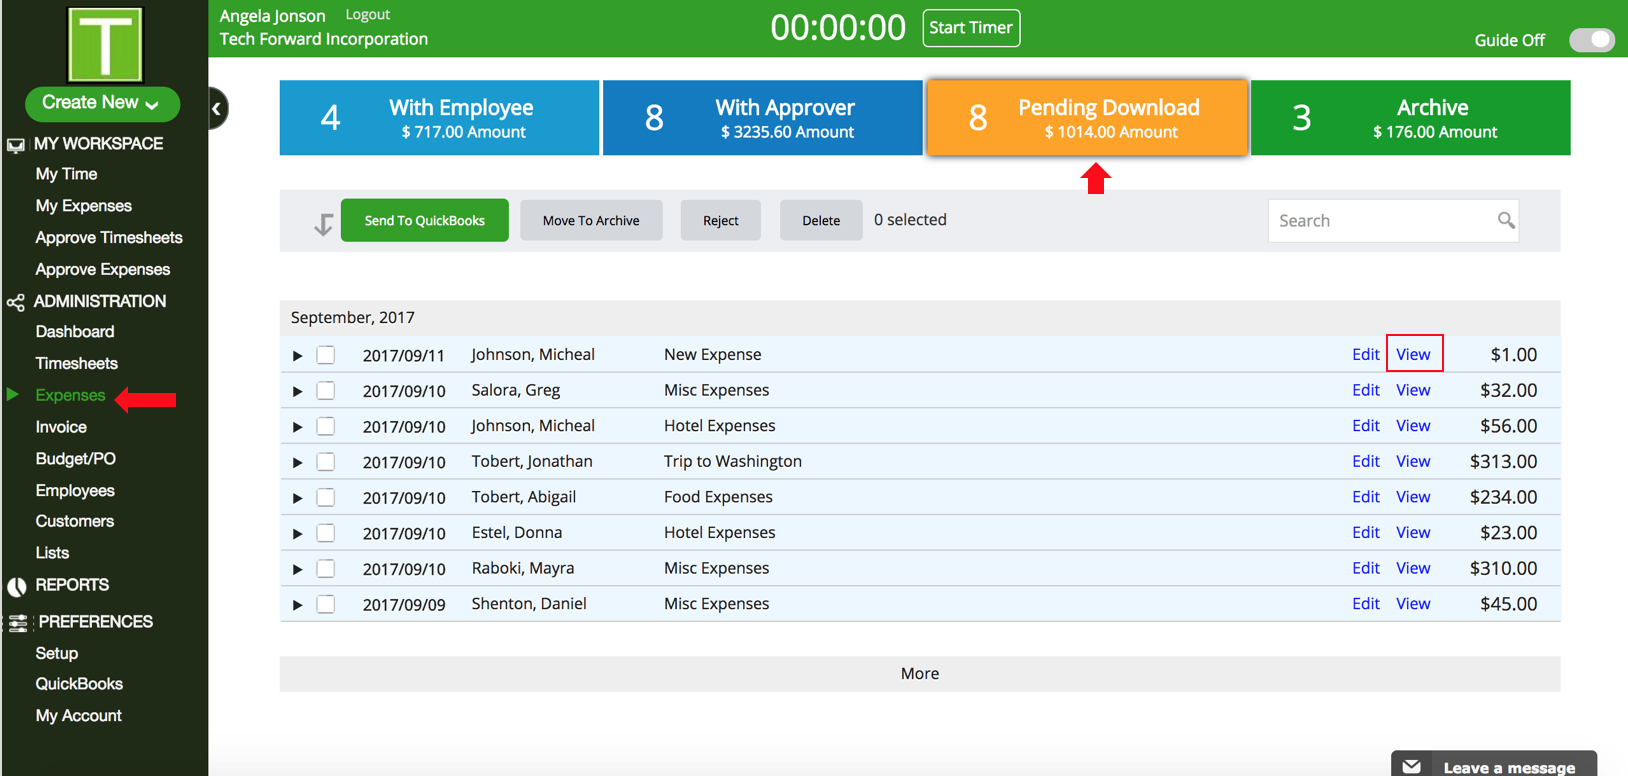Viewport: 1628px width, 776px height.
Task: Click the My Workspace monitor icon
Action: [x=16, y=145]
